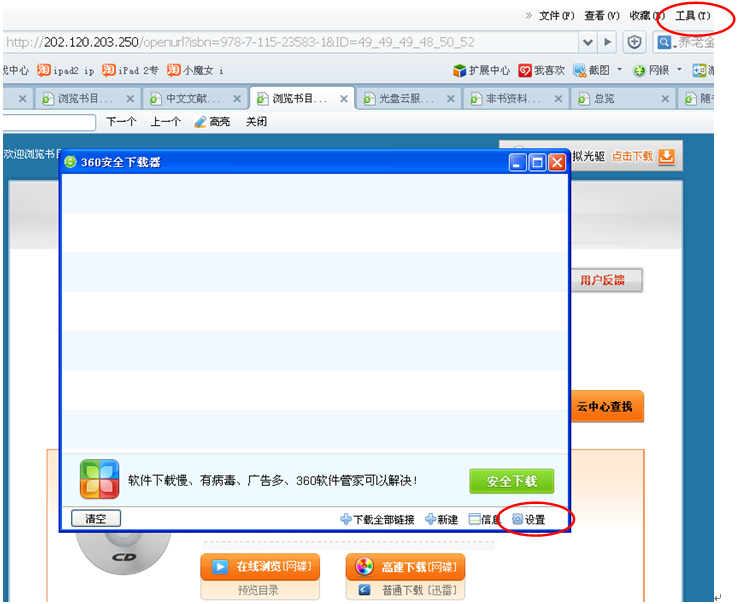This screenshot has height=604, width=737.
Task: Click the 360软件管家 colorful icon
Action: [x=99, y=479]
